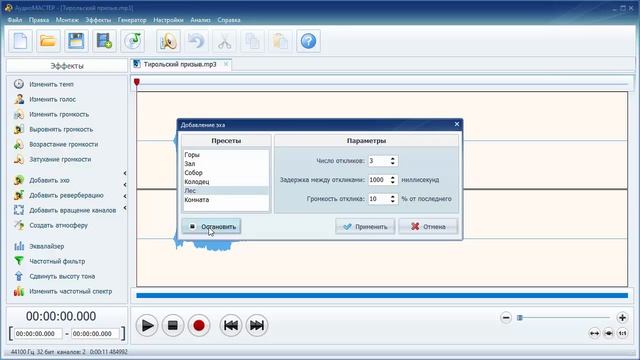Viewport: 640px width, 360px height.
Task: Open the Справка menu
Action: (x=229, y=20)
